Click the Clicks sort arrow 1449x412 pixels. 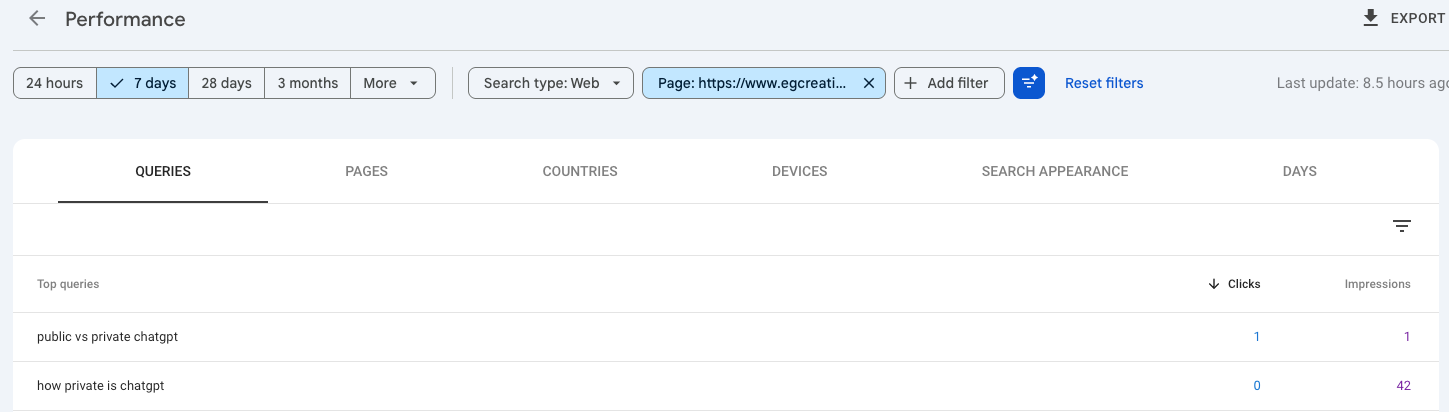[1214, 284]
